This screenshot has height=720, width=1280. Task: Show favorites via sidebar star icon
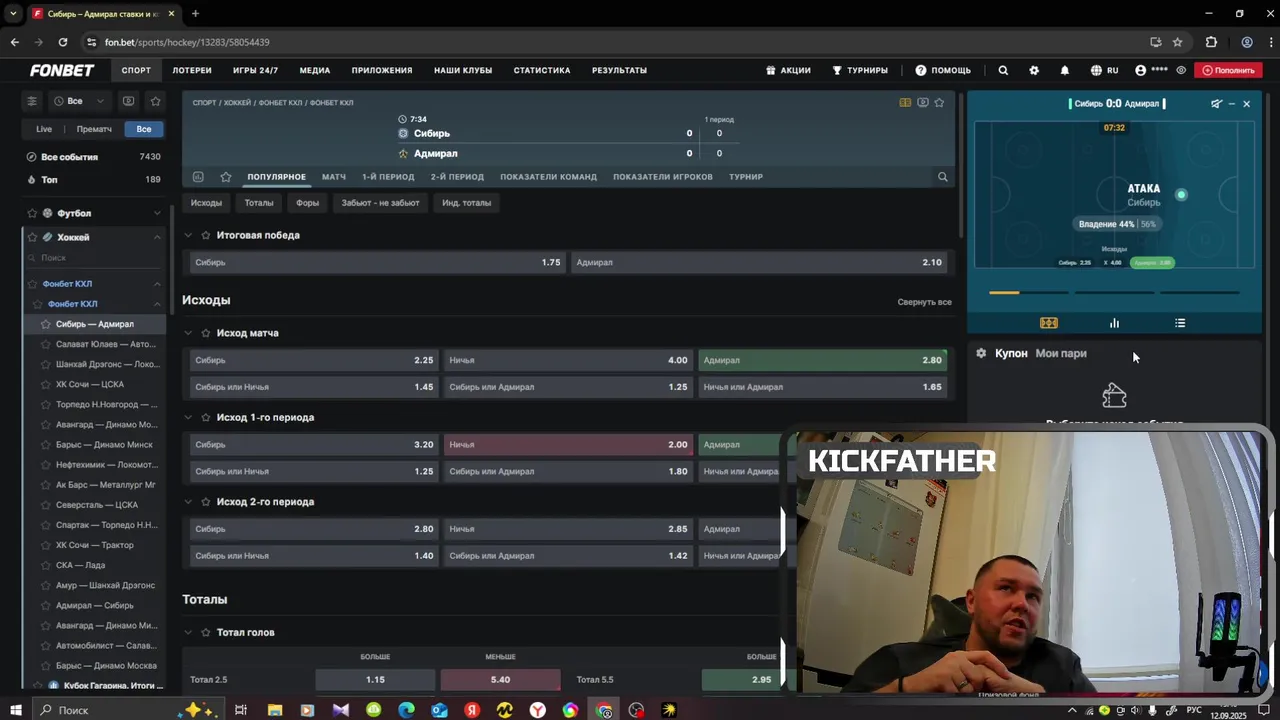pos(155,101)
